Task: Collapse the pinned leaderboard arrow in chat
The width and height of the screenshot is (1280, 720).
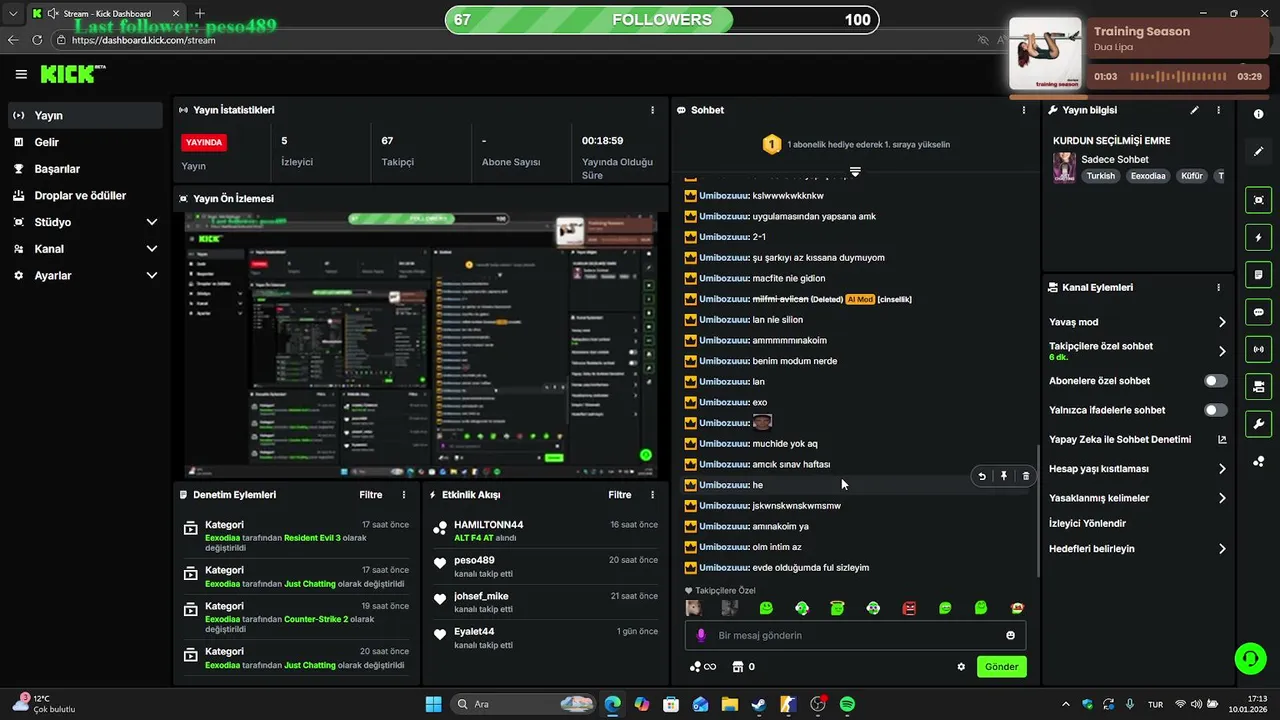Action: [855, 172]
